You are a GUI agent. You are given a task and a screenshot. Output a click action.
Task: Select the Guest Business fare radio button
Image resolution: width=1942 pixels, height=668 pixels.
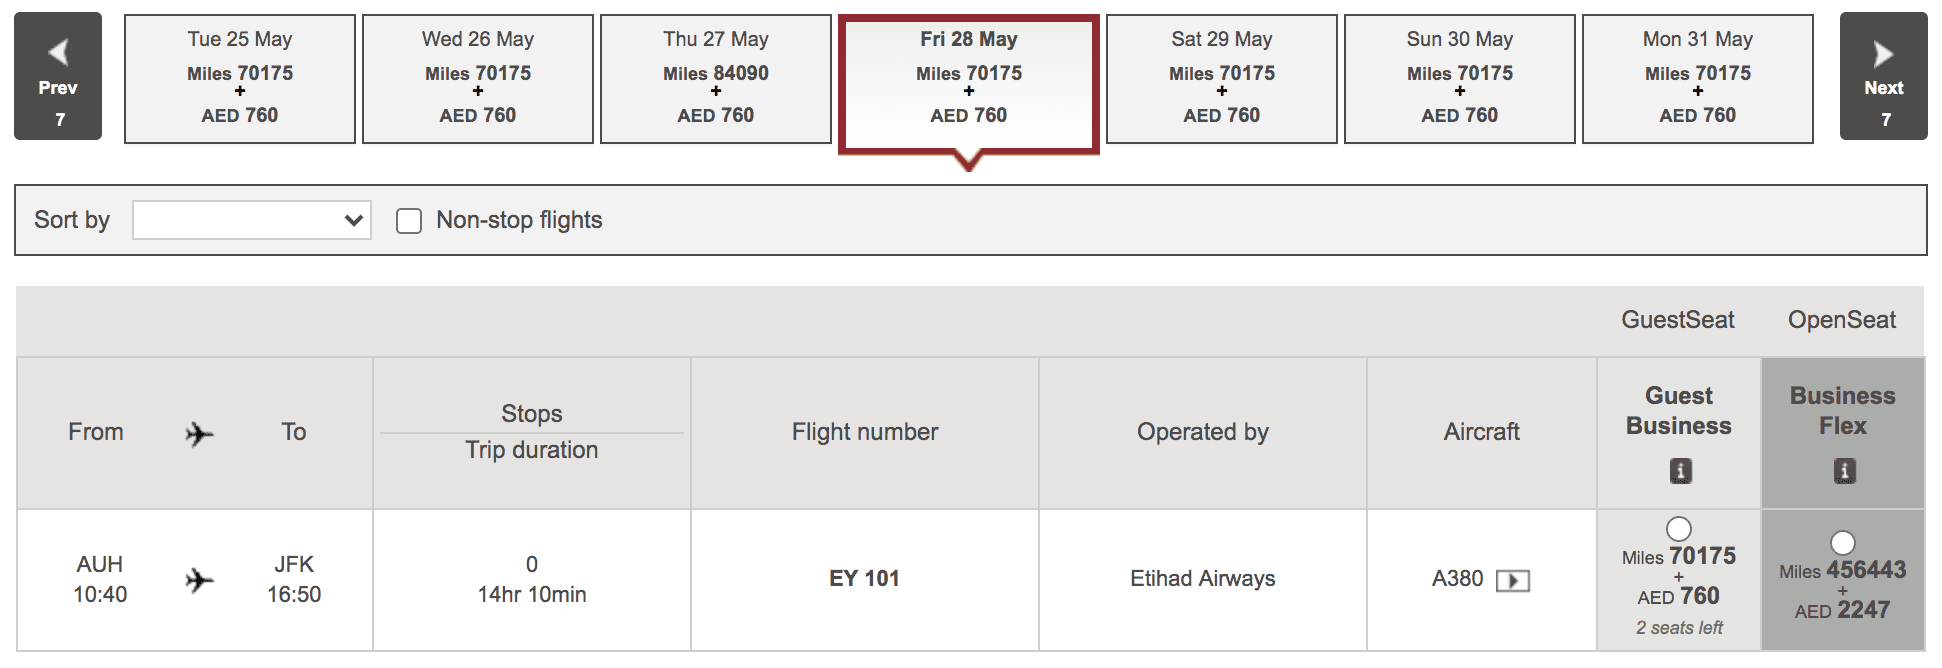tap(1678, 530)
